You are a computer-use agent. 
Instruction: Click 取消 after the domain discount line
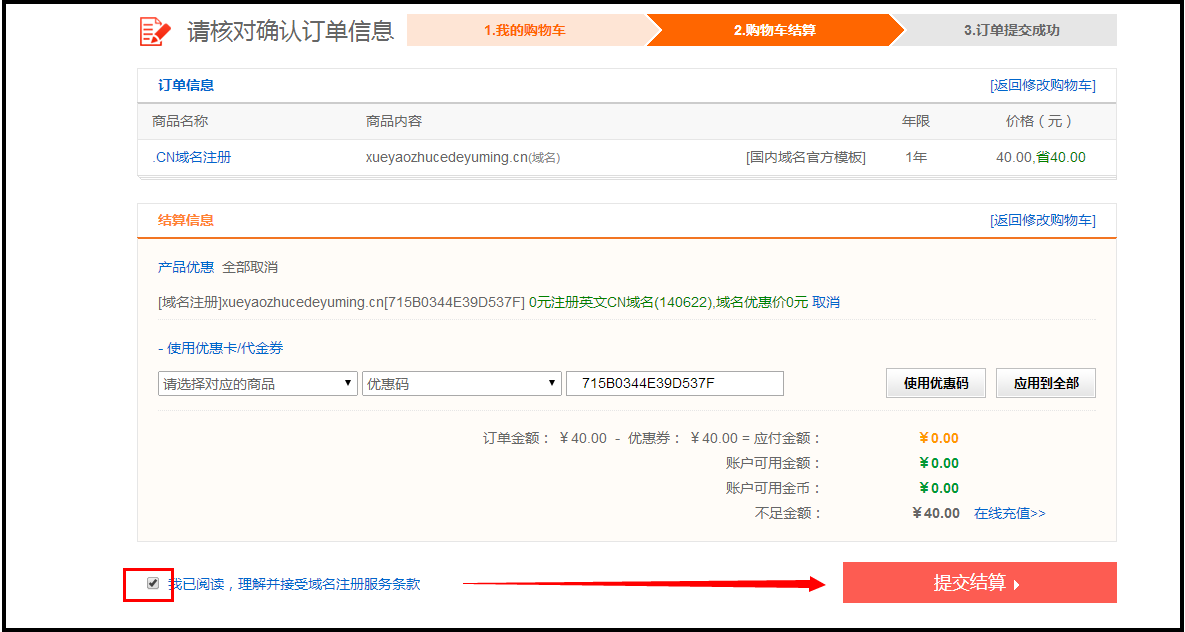point(826,302)
